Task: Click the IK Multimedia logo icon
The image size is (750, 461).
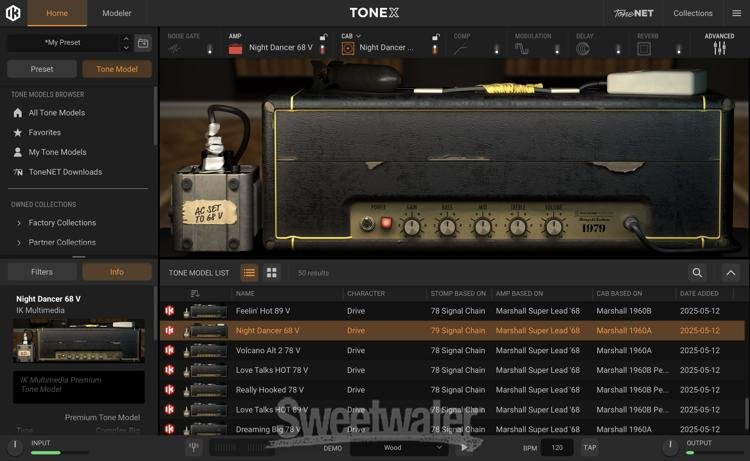Action: tap(13, 13)
